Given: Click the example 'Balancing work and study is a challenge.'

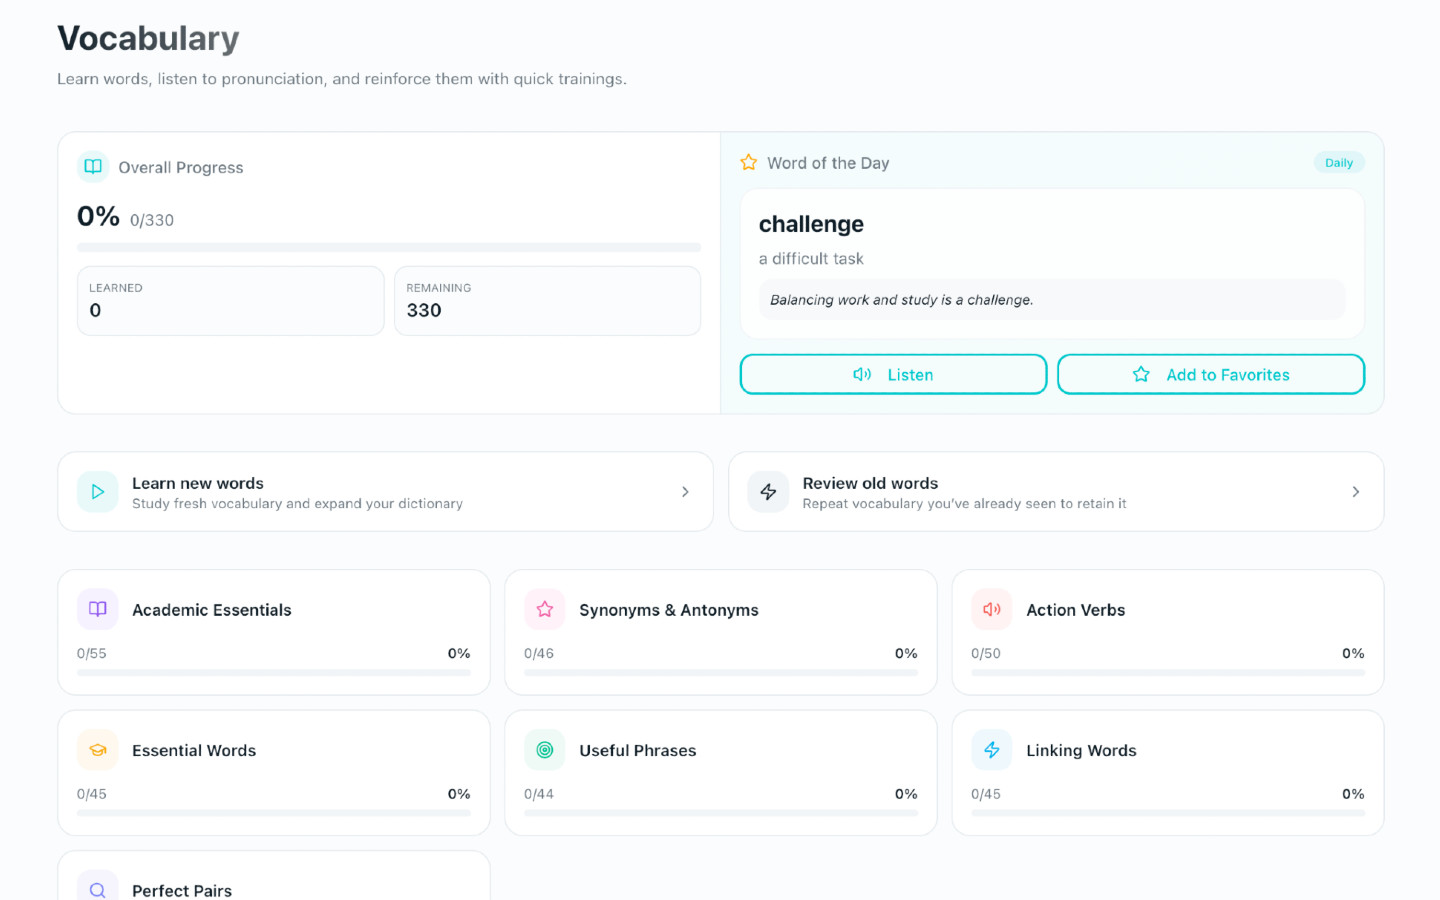Looking at the screenshot, I should click(x=901, y=300).
